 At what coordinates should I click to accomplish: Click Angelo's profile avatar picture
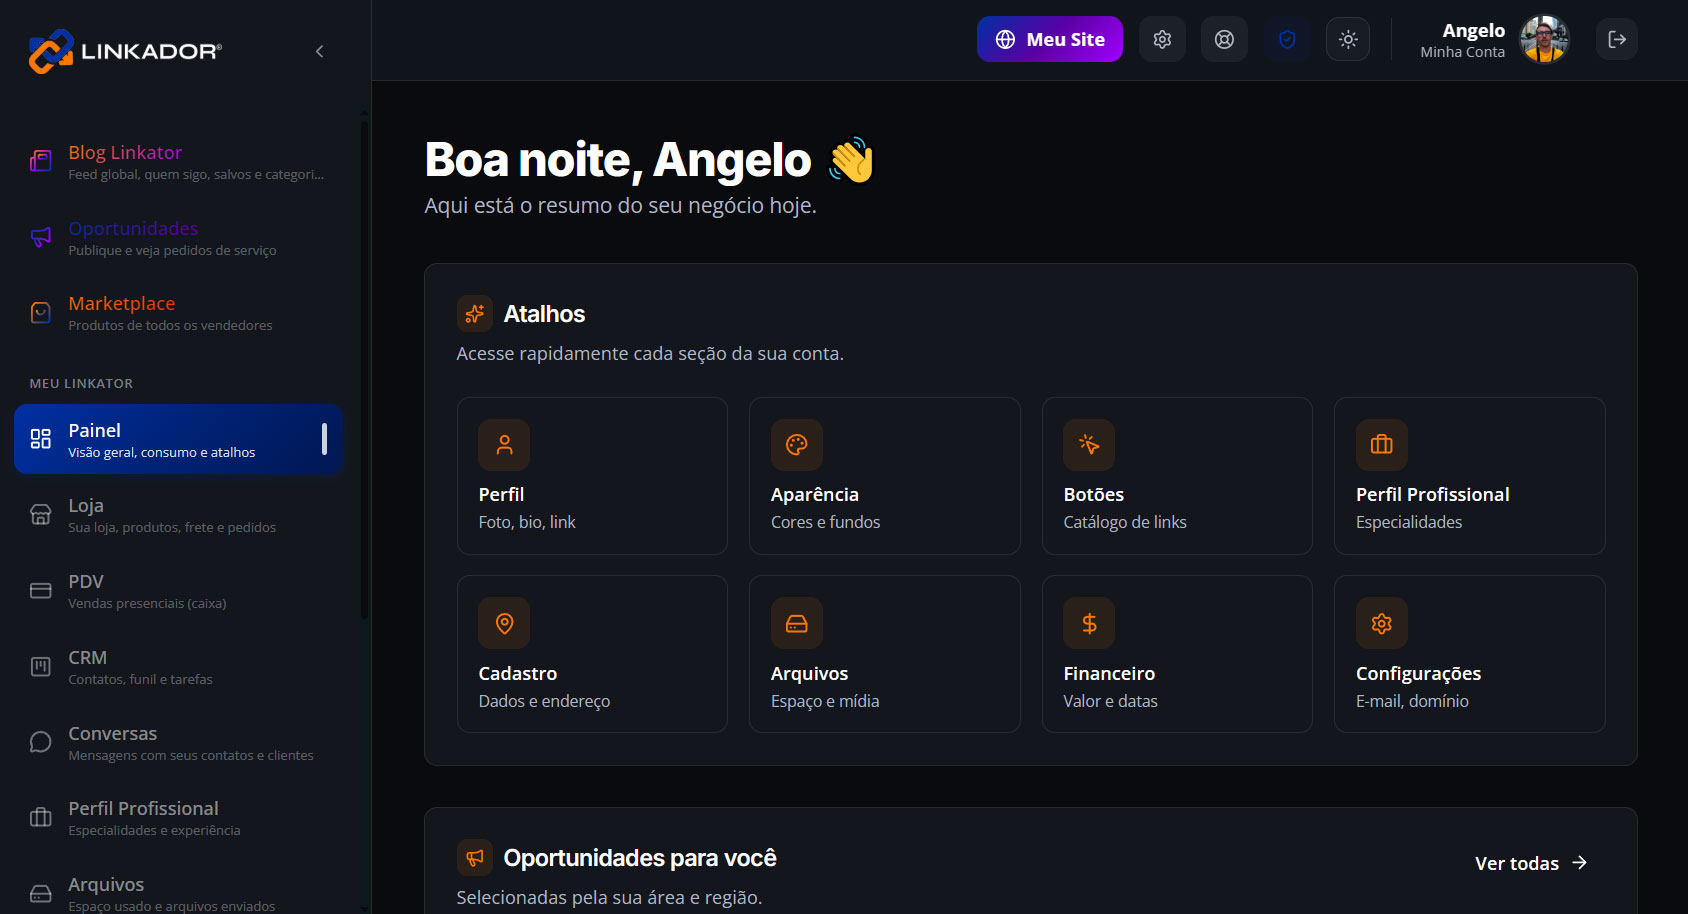(x=1544, y=39)
